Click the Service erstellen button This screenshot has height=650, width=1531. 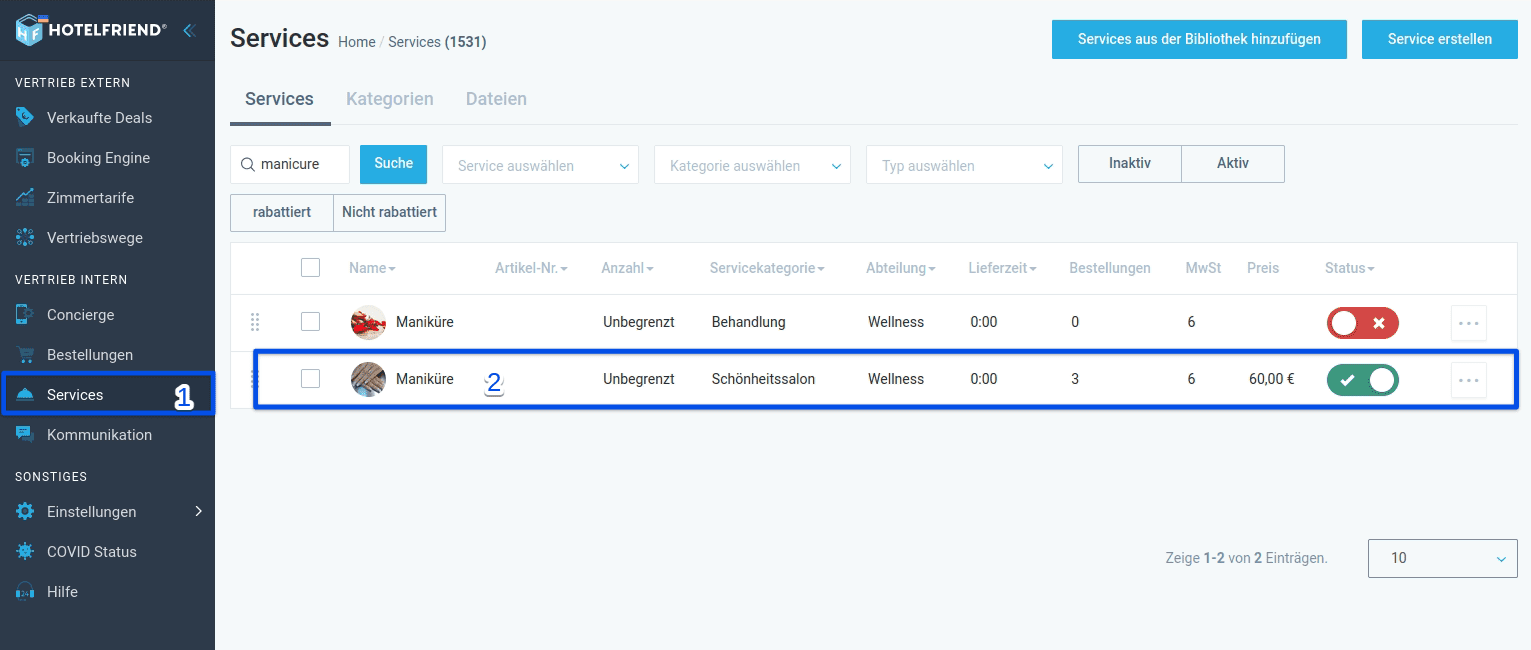point(1440,39)
